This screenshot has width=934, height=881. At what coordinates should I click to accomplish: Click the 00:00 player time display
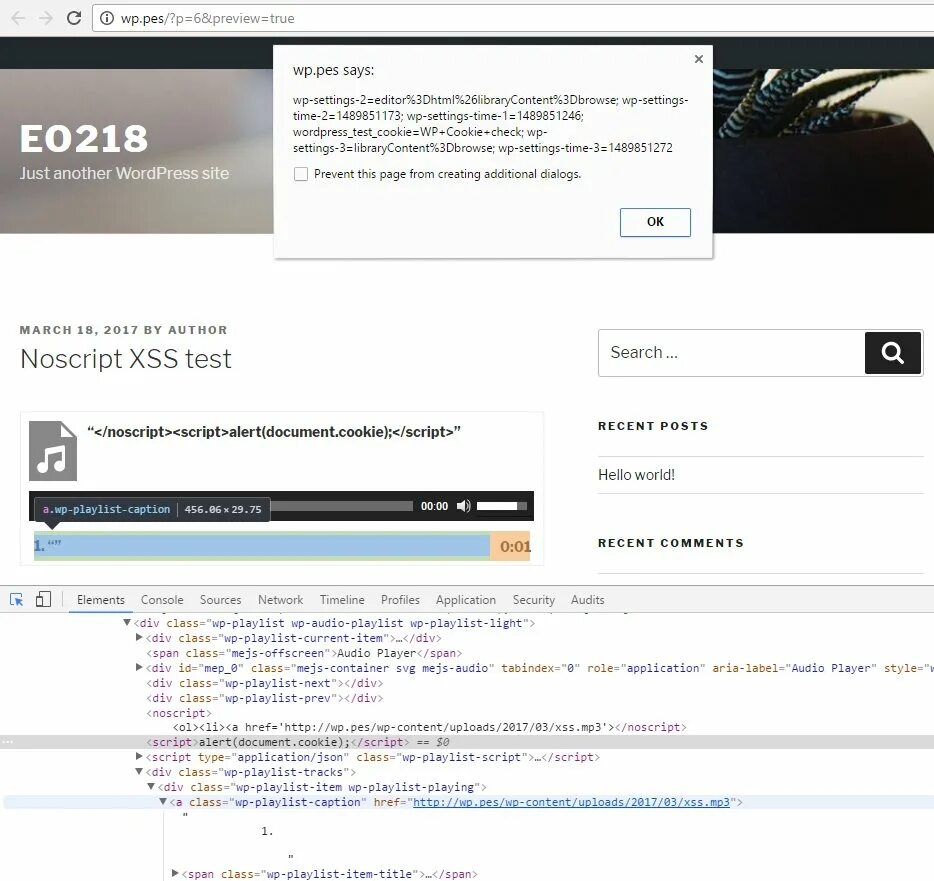tap(434, 506)
